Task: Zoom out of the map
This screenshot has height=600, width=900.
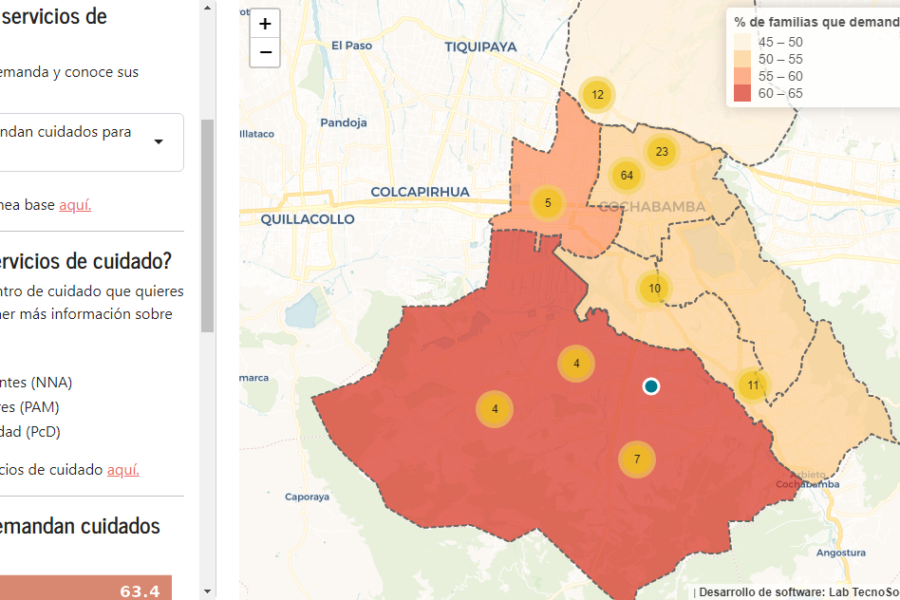Action: click(265, 53)
